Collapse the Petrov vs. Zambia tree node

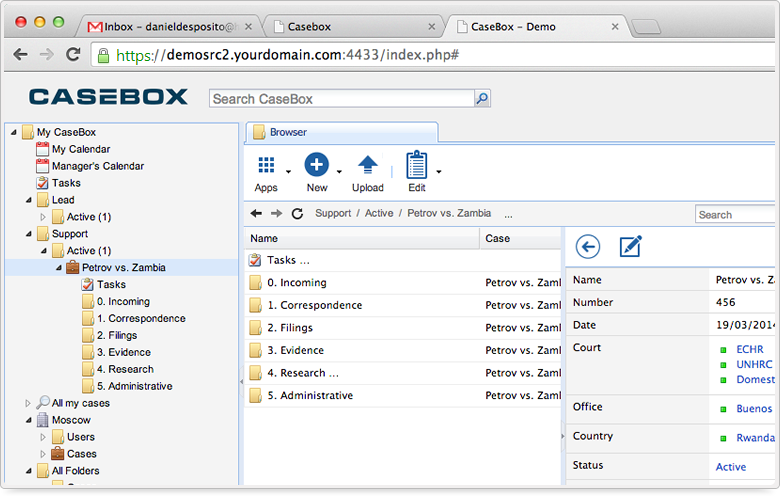click(59, 268)
